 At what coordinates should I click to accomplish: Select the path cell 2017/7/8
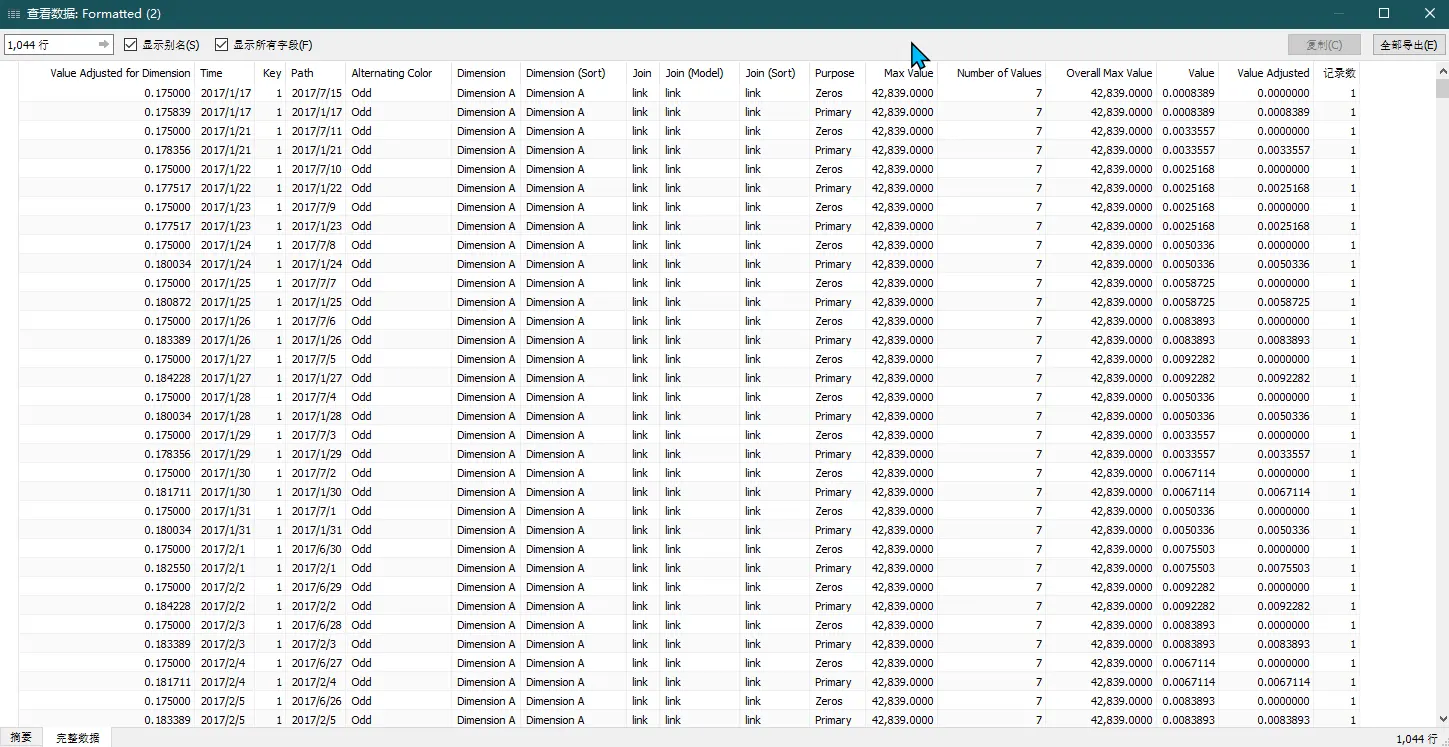[x=316, y=245]
